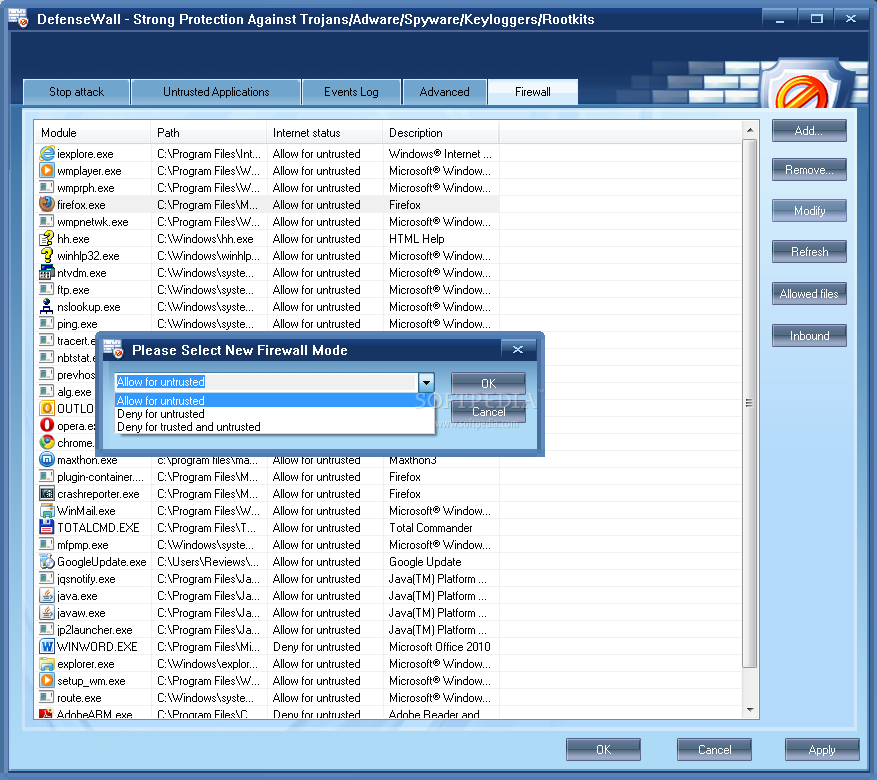Choose 'Allow for untrusted' in dropdown list
This screenshot has width=877, height=780.
[x=274, y=400]
